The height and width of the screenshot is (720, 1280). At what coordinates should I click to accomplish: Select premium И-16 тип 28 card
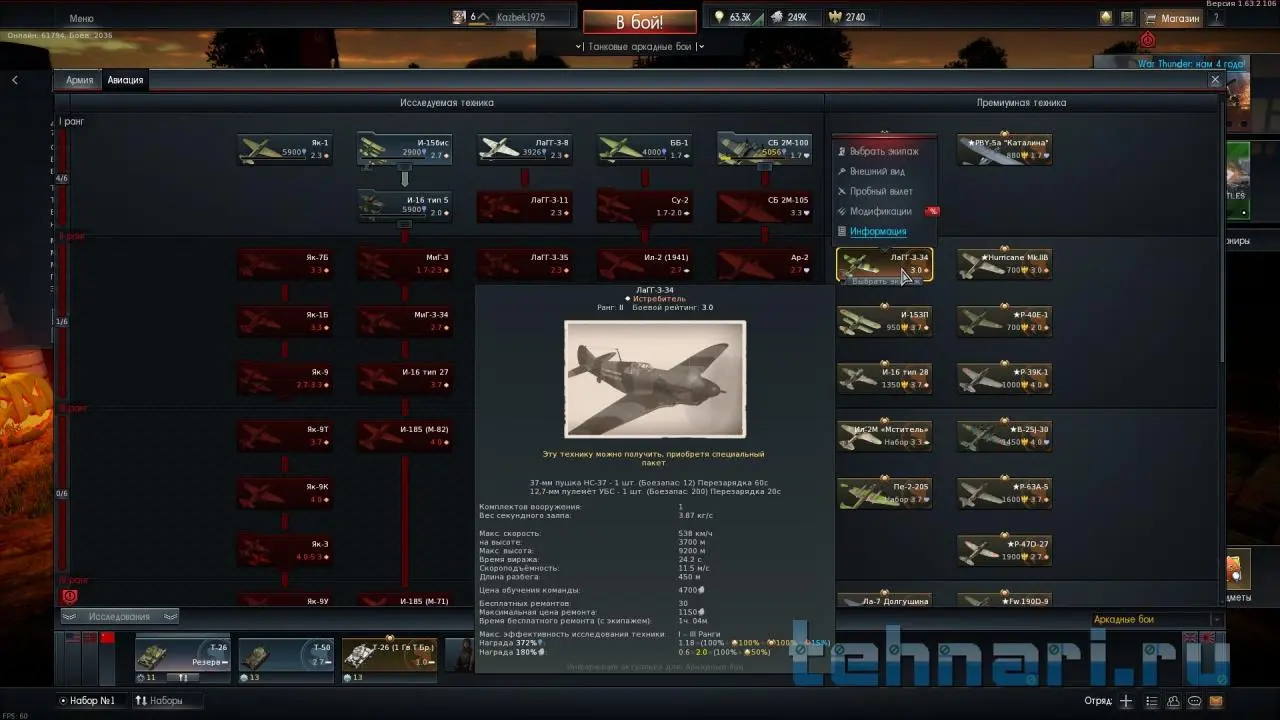(884, 378)
